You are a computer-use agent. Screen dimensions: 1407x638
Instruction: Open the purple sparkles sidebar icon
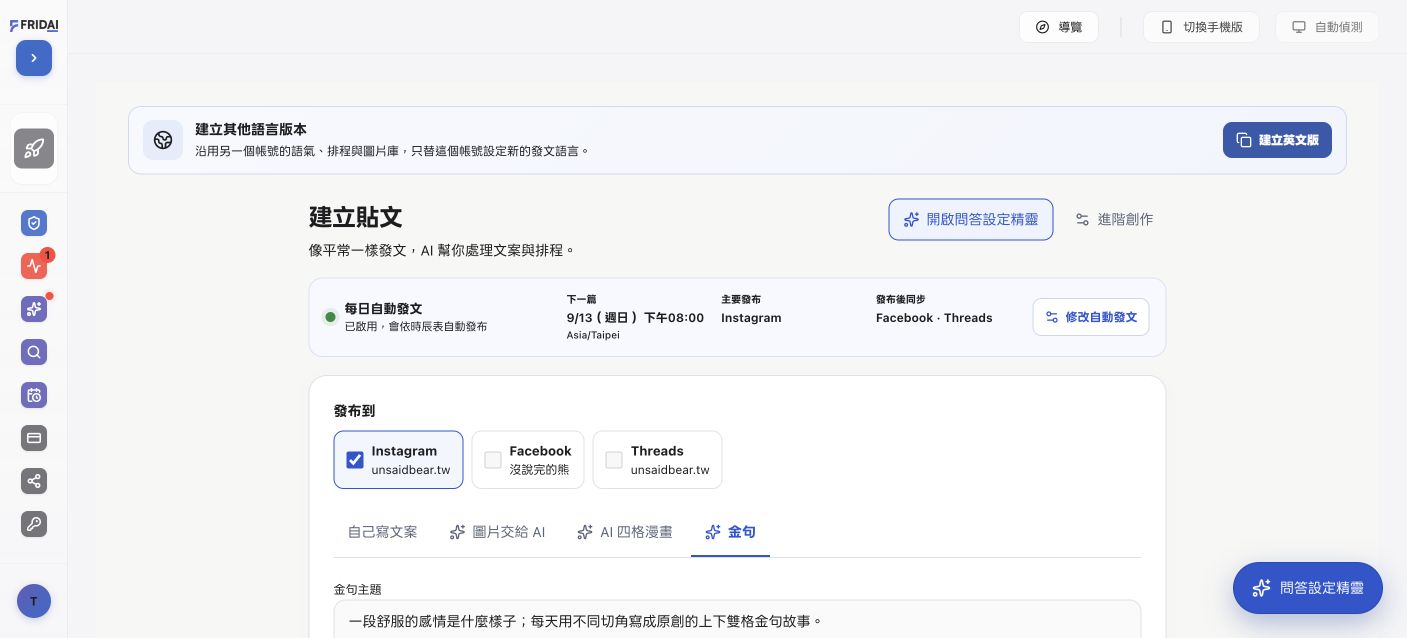coord(34,309)
